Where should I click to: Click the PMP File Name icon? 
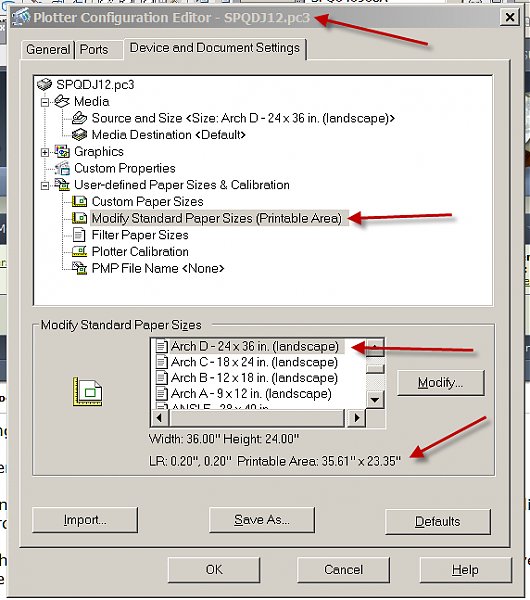[79, 268]
